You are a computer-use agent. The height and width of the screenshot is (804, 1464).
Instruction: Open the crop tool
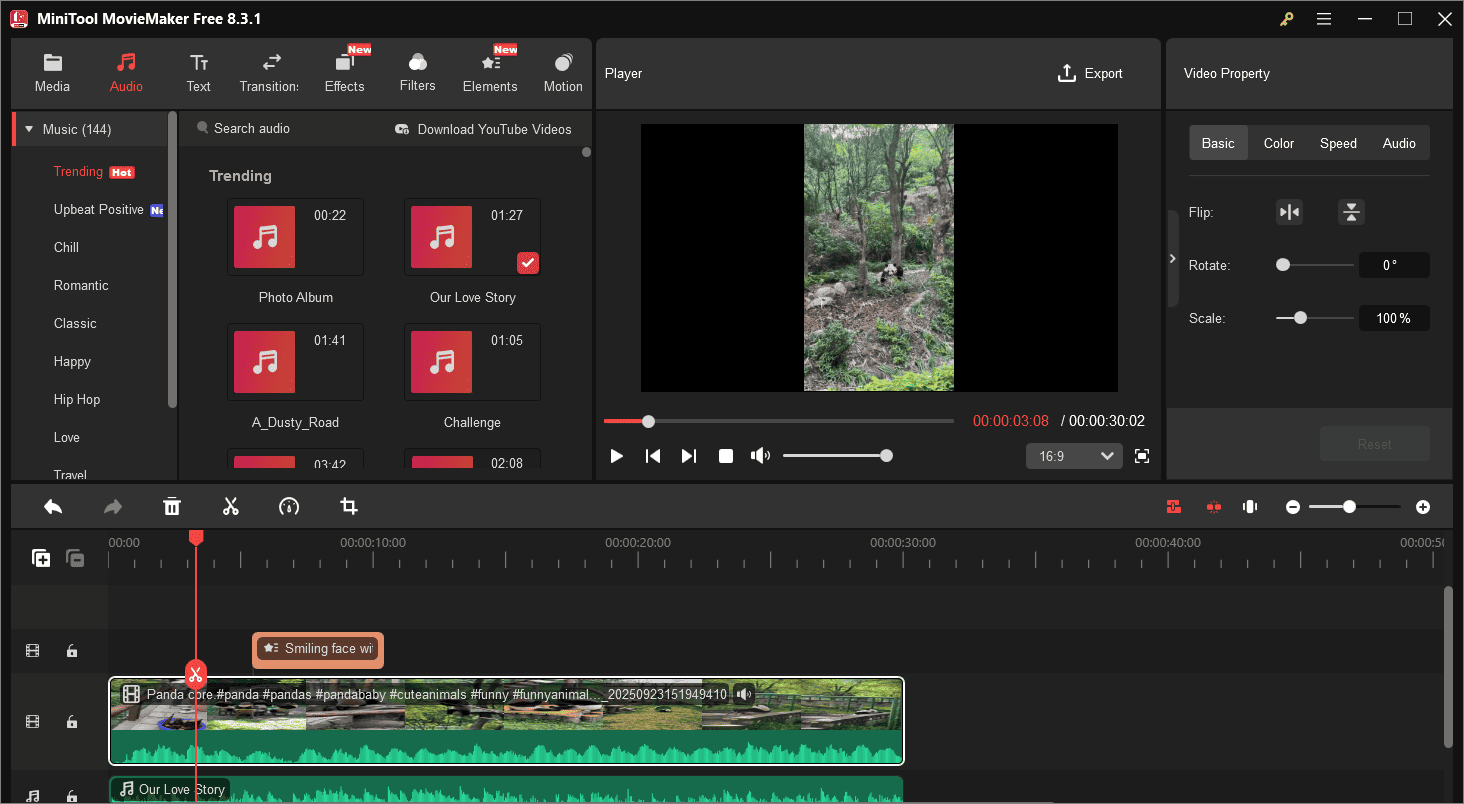[x=349, y=507]
